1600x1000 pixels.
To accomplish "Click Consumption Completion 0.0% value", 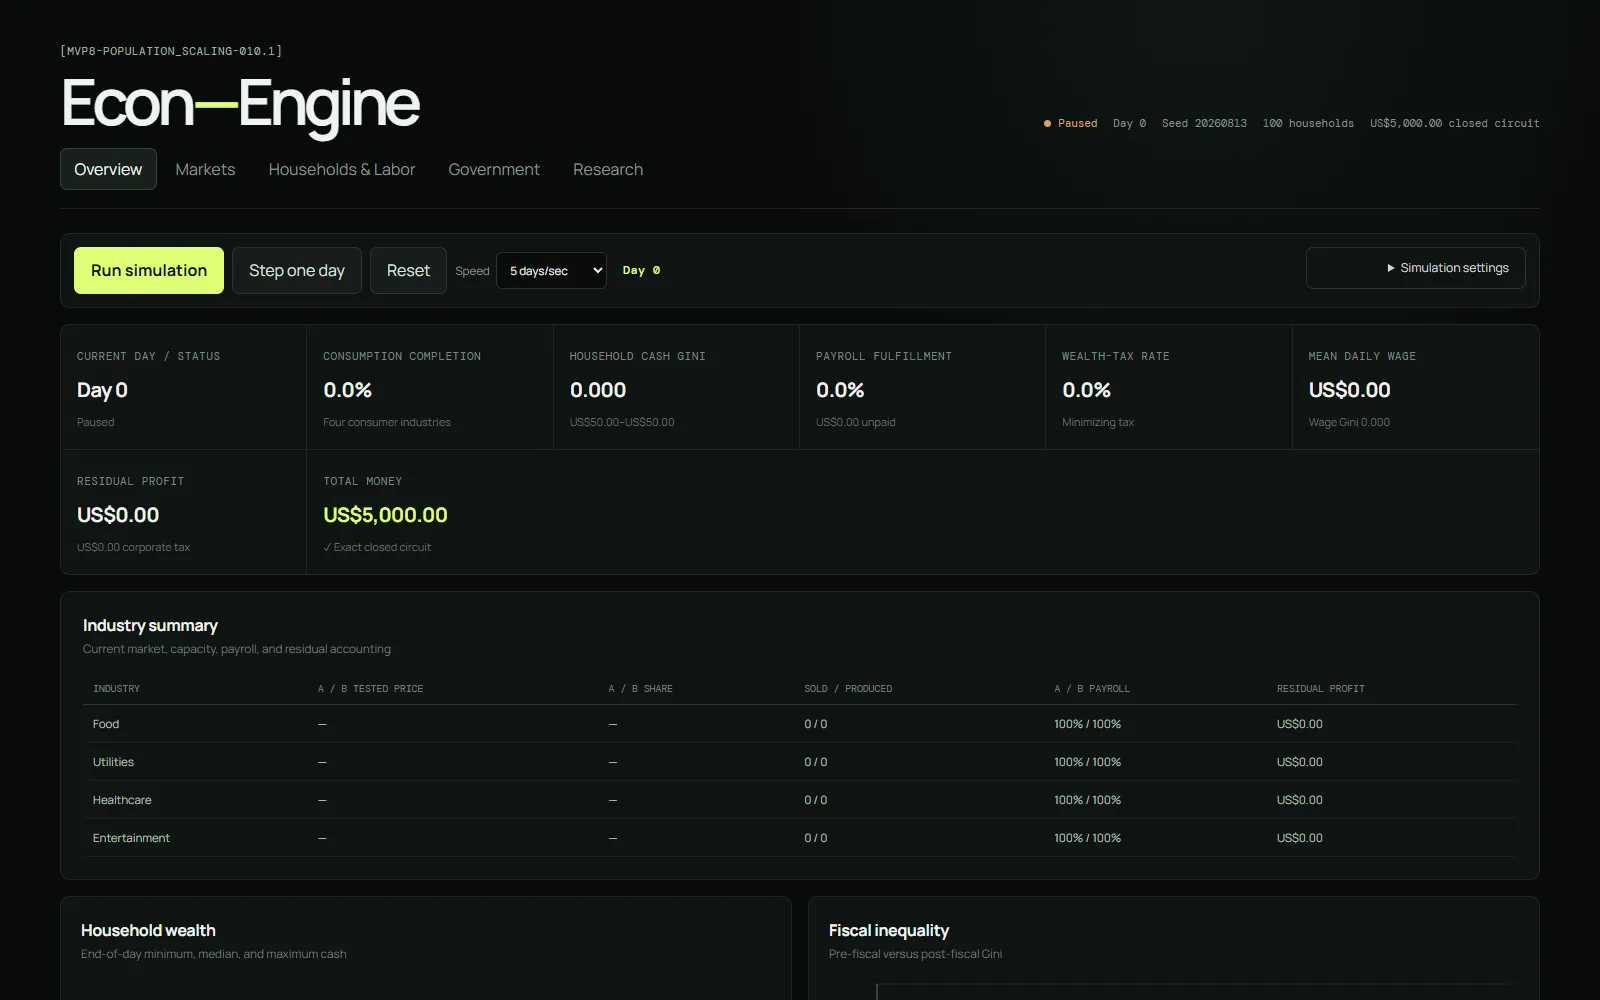I will tap(347, 390).
